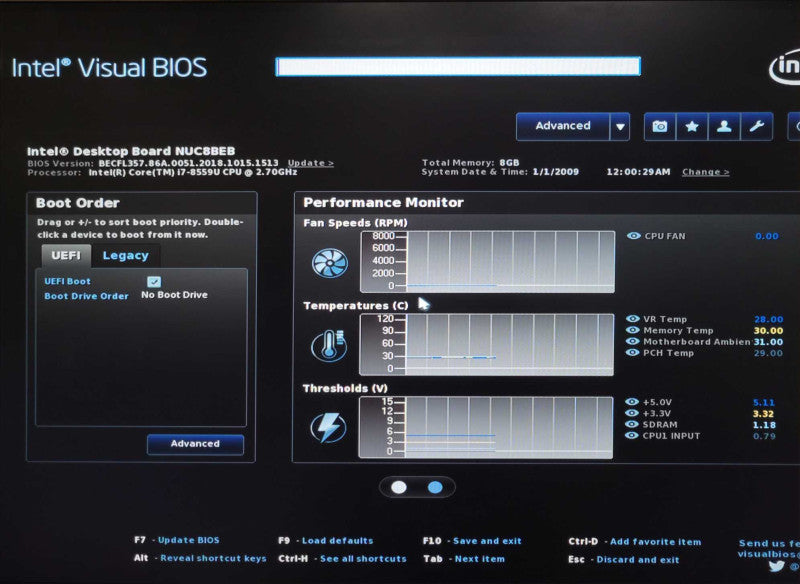This screenshot has height=584, width=800.
Task: Open the Advanced menu at top
Action: tap(563, 126)
